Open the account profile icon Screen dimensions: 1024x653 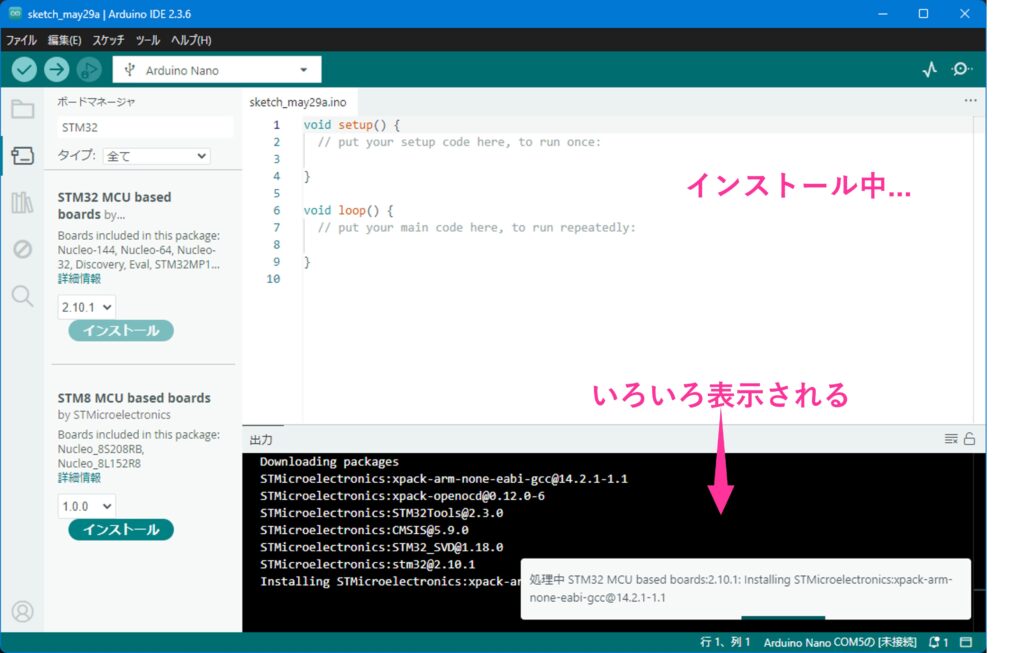[x=22, y=612]
